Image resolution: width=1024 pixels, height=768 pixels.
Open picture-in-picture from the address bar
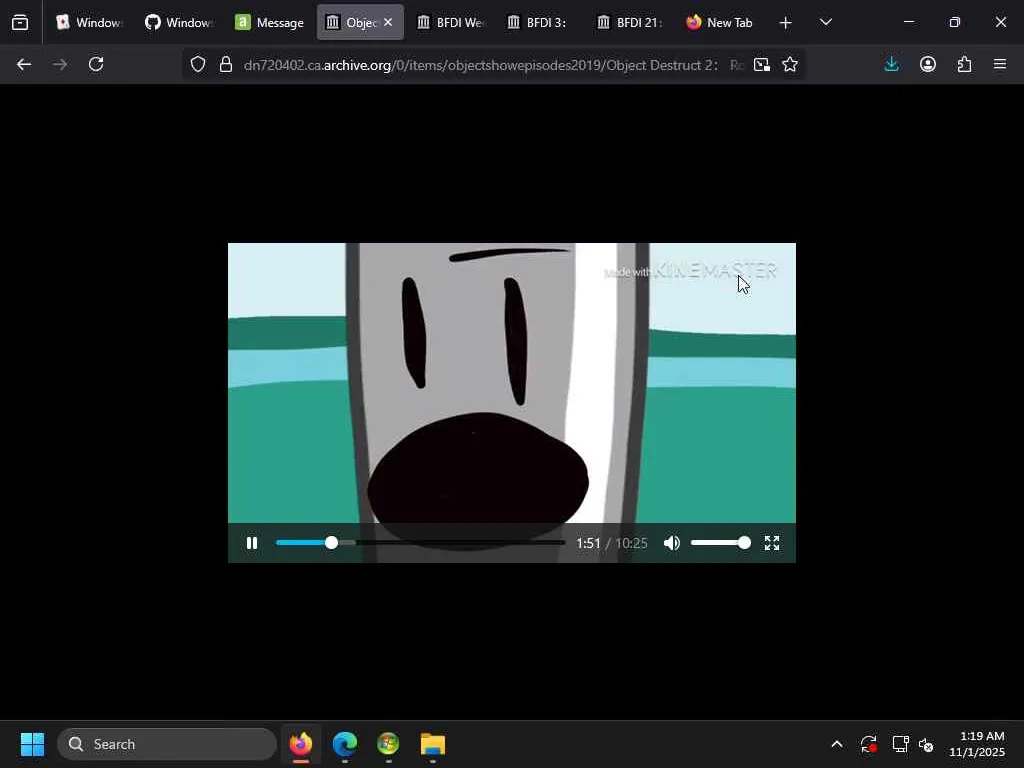click(761, 65)
